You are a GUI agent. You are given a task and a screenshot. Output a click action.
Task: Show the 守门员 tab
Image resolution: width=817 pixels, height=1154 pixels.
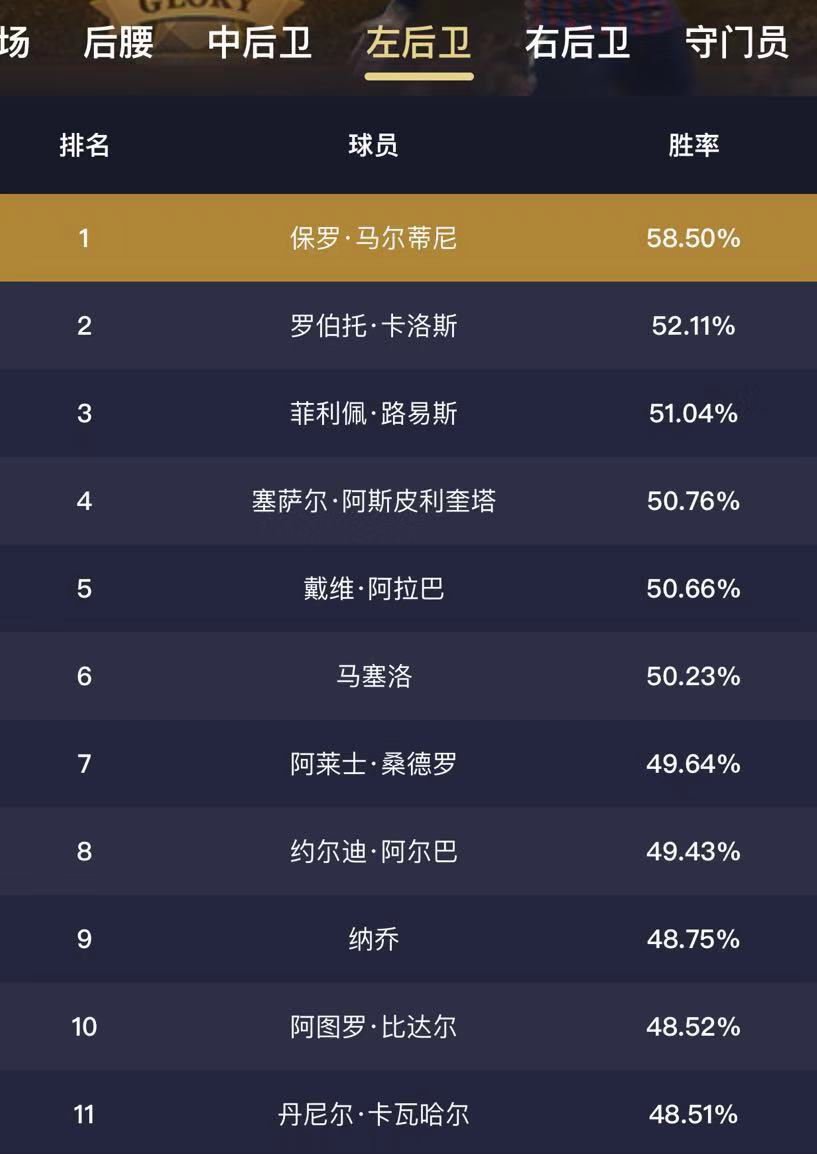pos(737,43)
